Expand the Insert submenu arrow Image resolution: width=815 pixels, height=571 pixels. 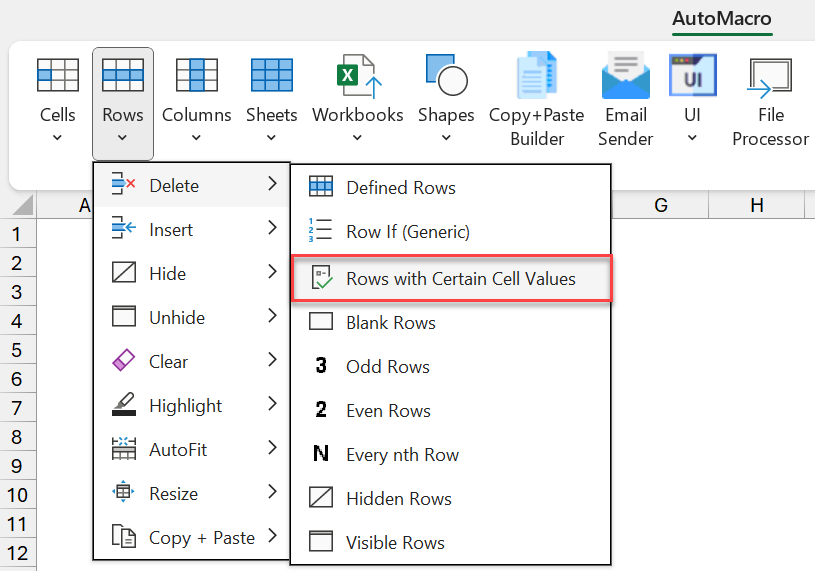(272, 229)
